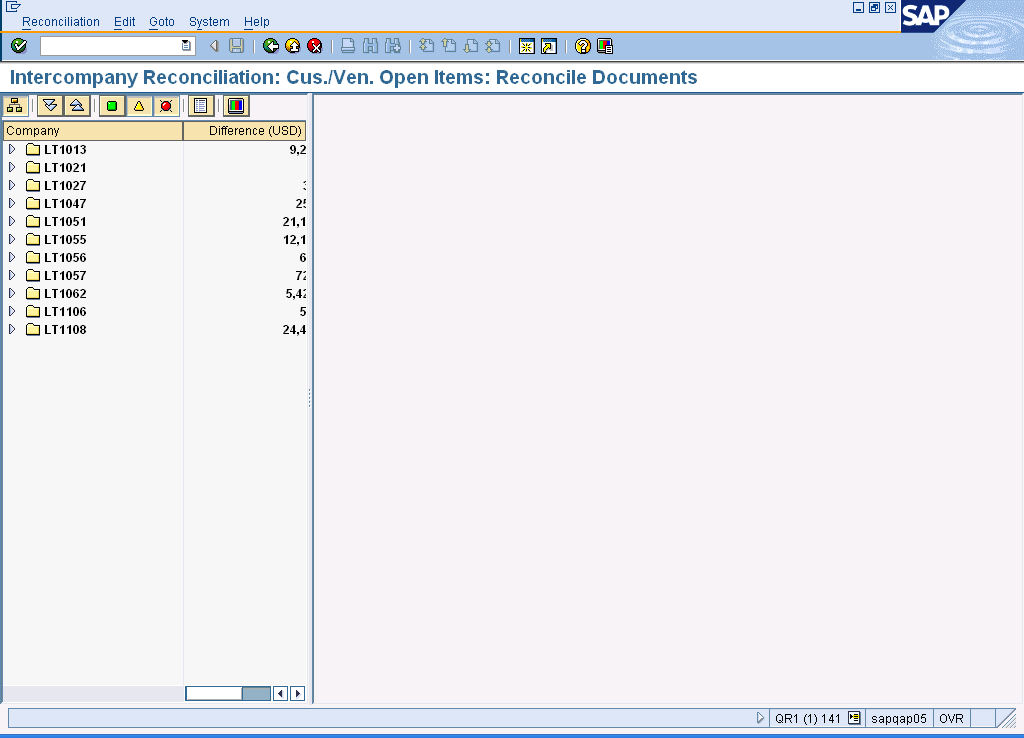
Task: Expand the LT1027 company node
Action: [x=12, y=185]
